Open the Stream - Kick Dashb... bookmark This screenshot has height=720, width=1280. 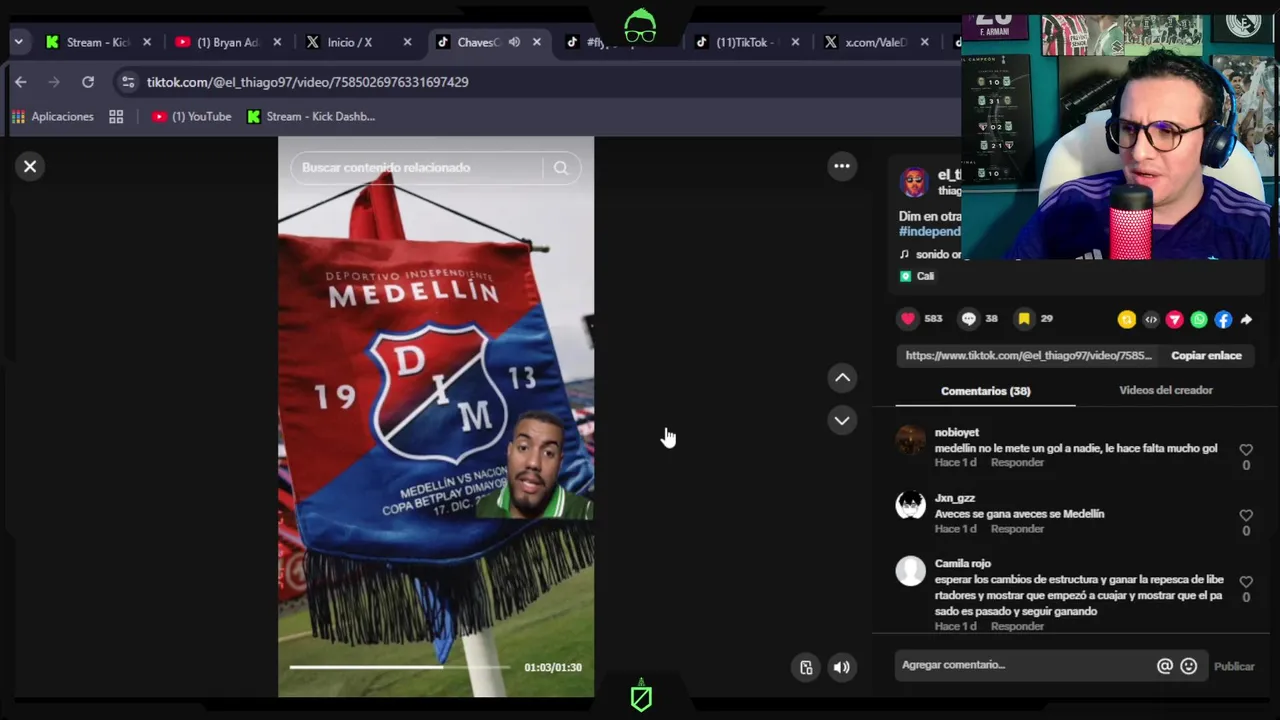coord(311,117)
